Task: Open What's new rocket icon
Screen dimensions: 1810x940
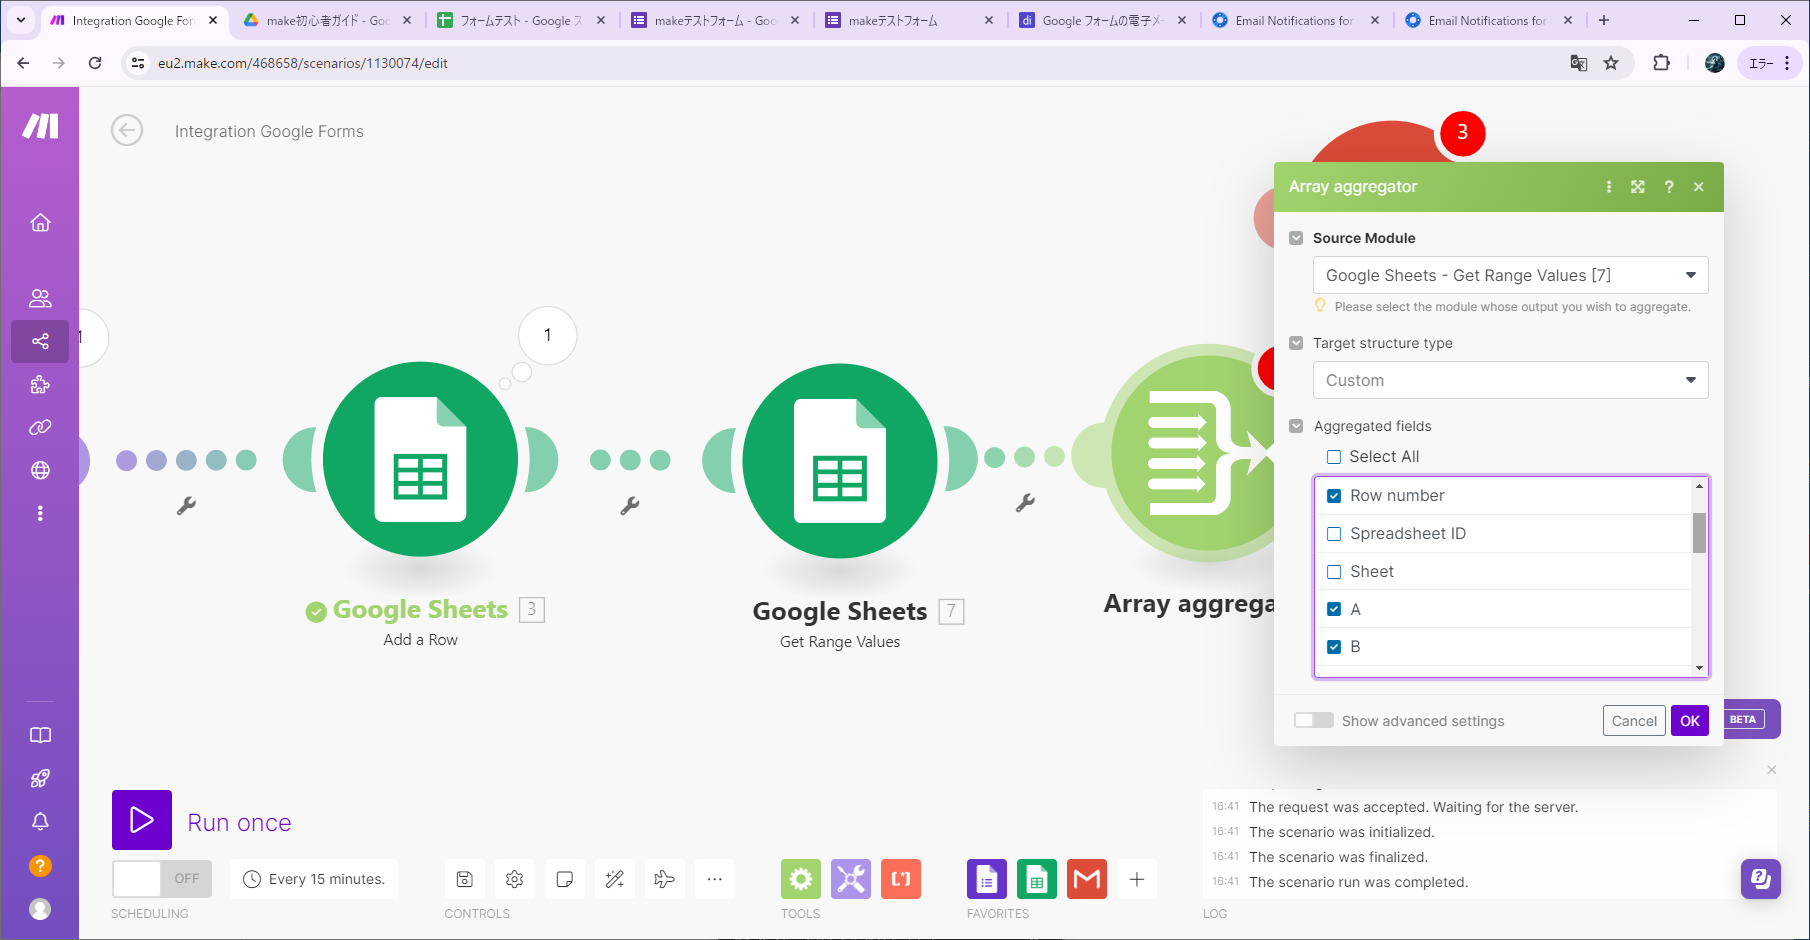Action: tap(40, 778)
